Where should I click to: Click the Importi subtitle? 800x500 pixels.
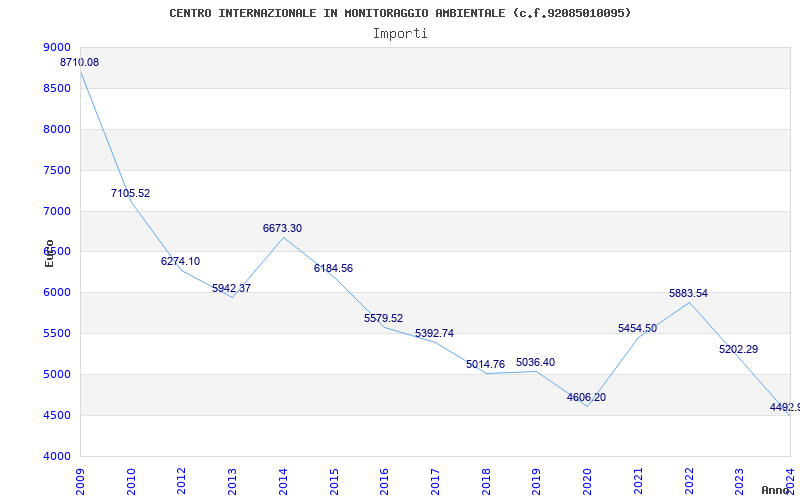click(x=400, y=34)
